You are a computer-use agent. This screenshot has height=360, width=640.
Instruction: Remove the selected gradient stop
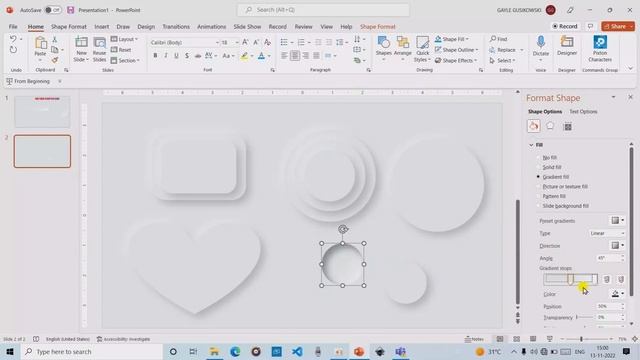(621, 279)
